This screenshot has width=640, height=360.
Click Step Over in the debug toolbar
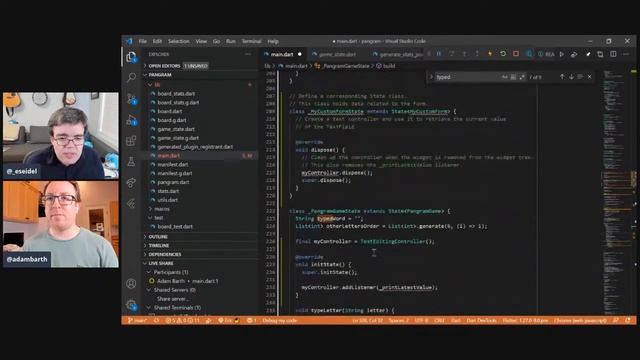451,54
